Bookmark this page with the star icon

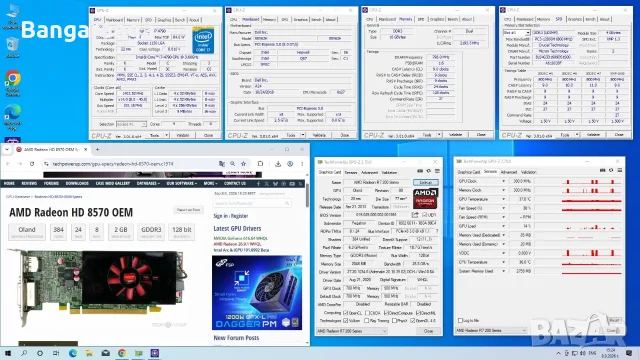coord(244,164)
